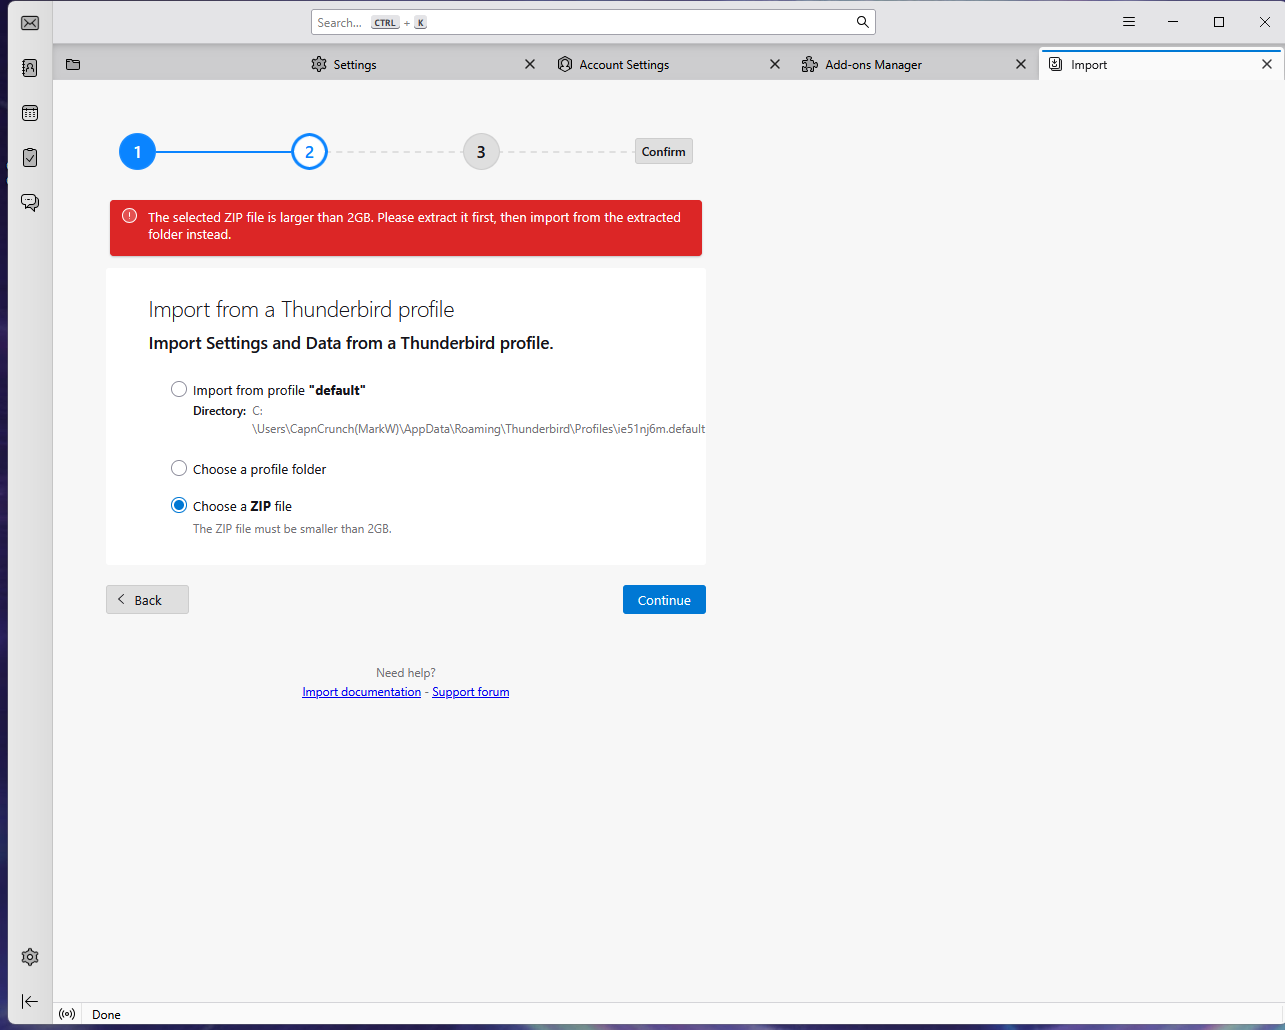Open the hamburger application menu
The width and height of the screenshot is (1285, 1030).
(x=1129, y=22)
